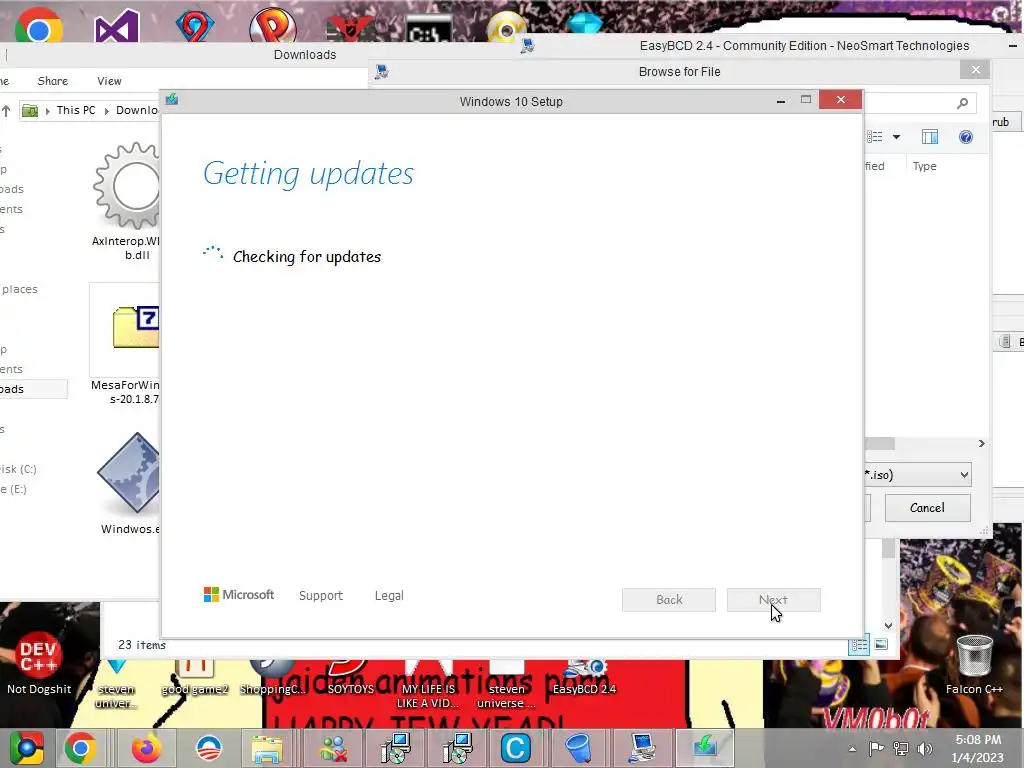Click the two-people messenger taskbar icon
The height and width of the screenshot is (768, 1024).
(x=333, y=748)
